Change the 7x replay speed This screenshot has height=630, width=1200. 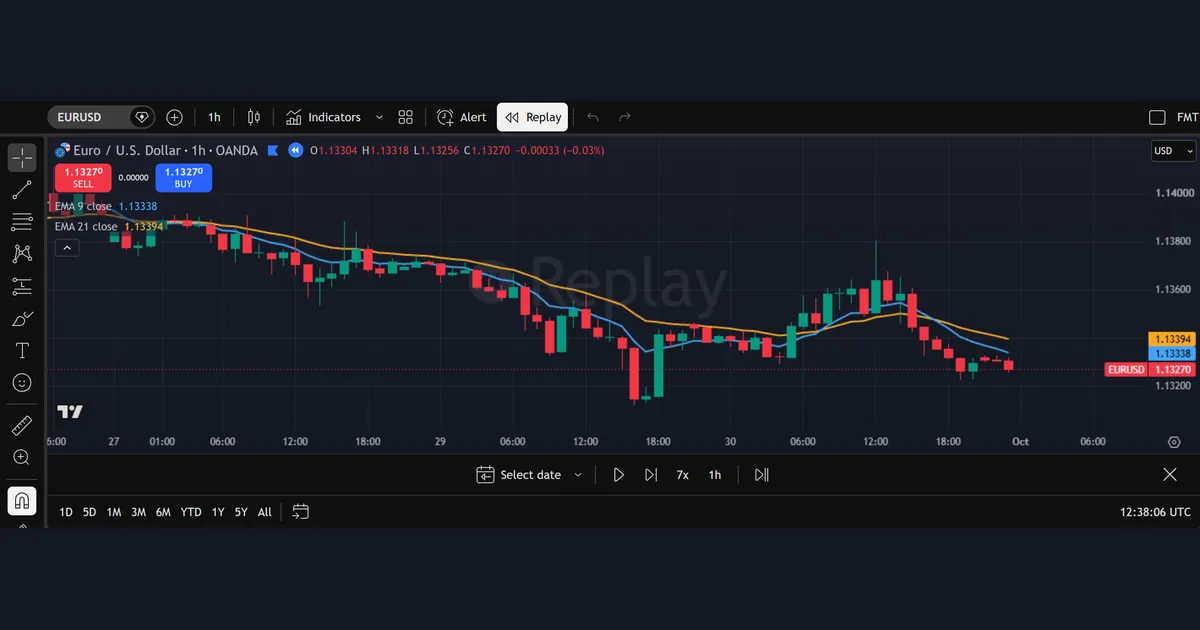[x=682, y=475]
